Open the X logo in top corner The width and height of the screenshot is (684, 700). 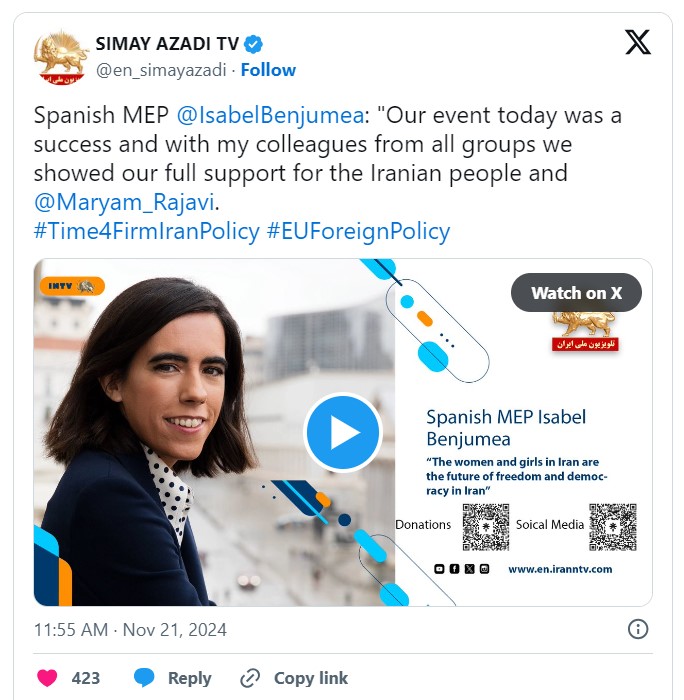(638, 42)
